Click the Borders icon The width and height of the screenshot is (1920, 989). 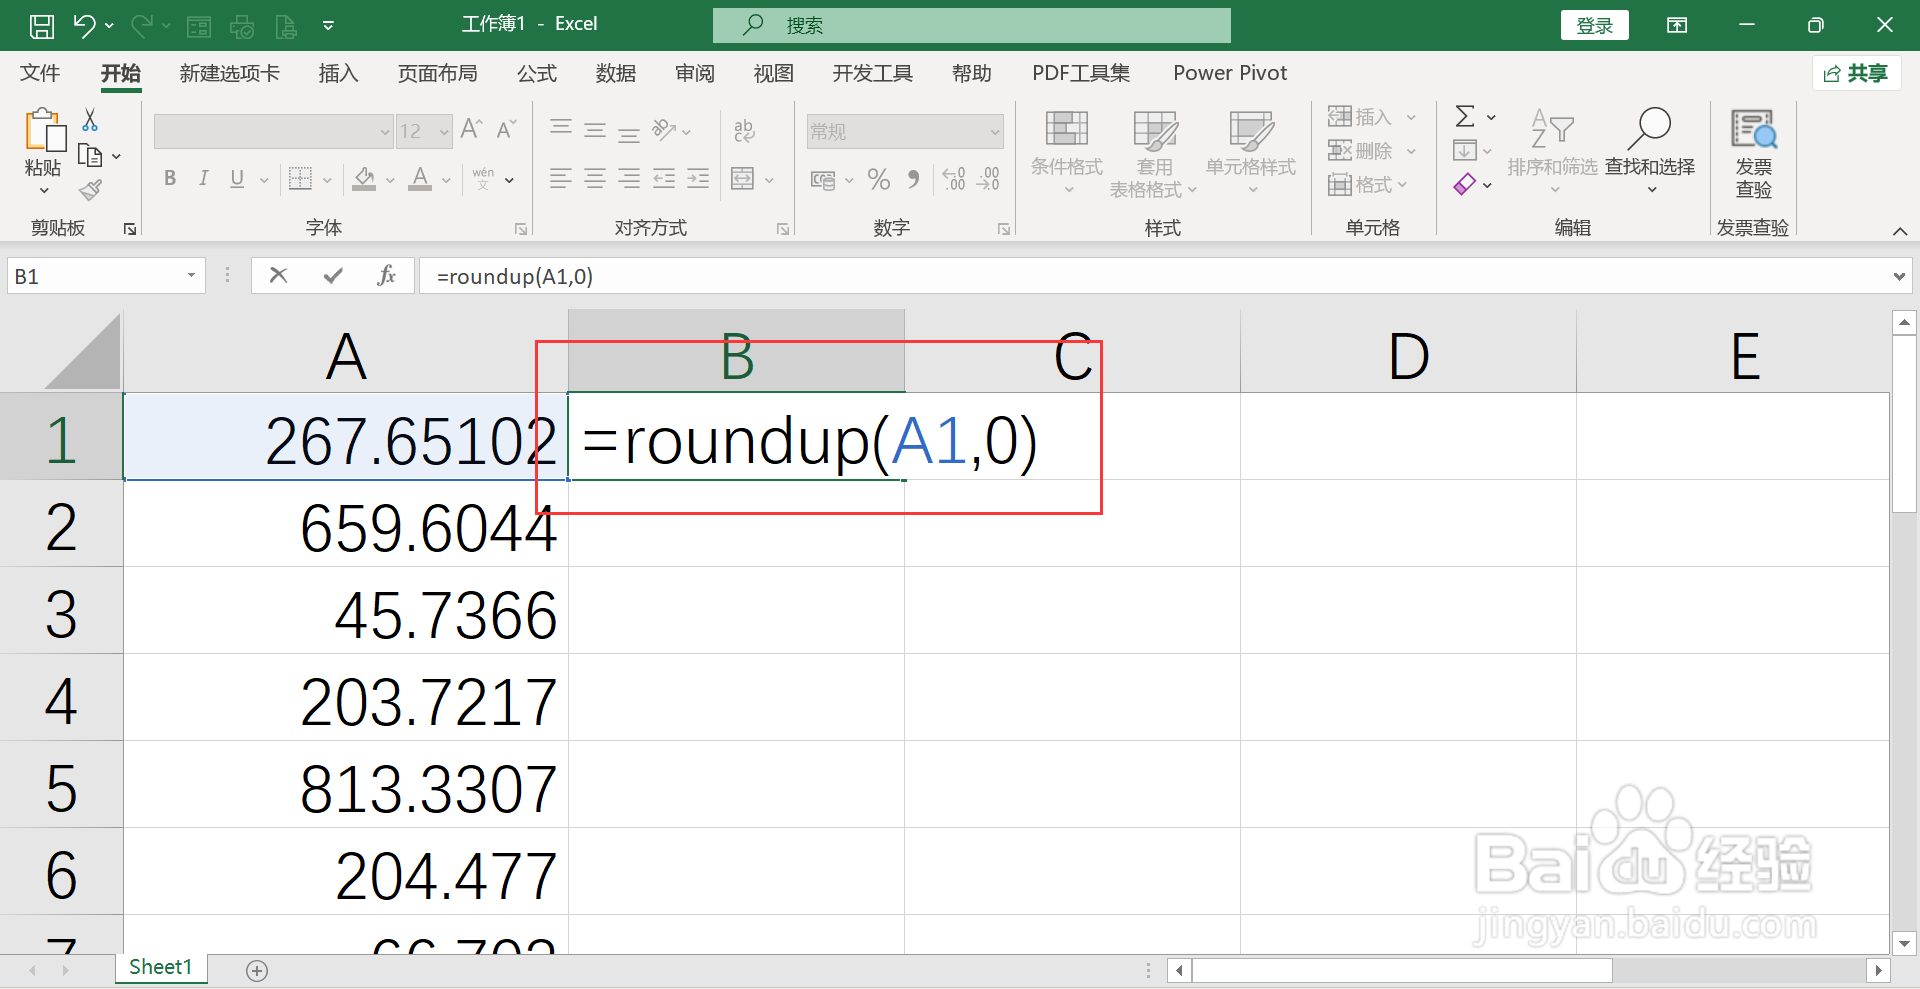coord(300,179)
